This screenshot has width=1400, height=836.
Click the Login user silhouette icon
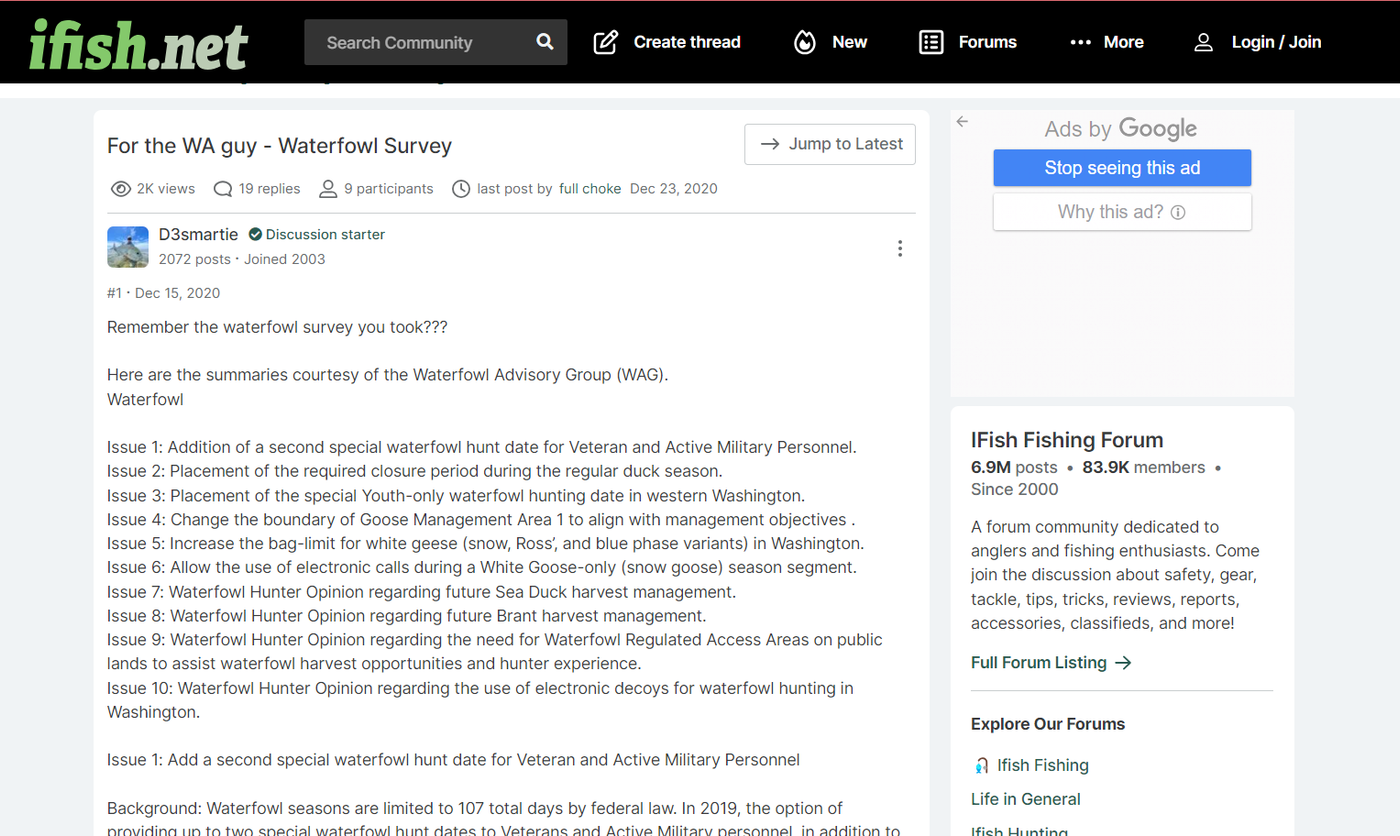click(x=1204, y=42)
